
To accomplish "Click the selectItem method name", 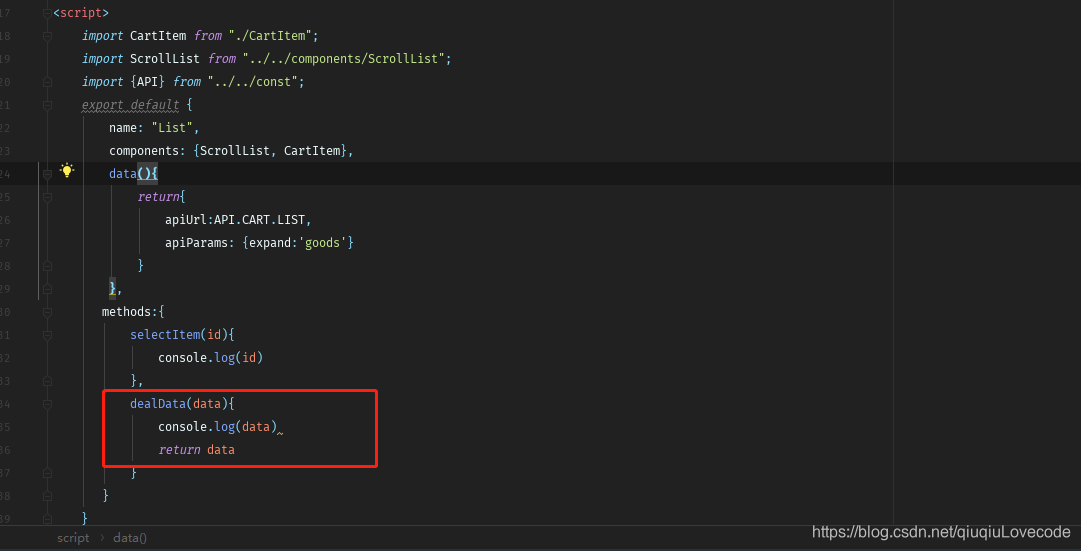I will 165,334.
